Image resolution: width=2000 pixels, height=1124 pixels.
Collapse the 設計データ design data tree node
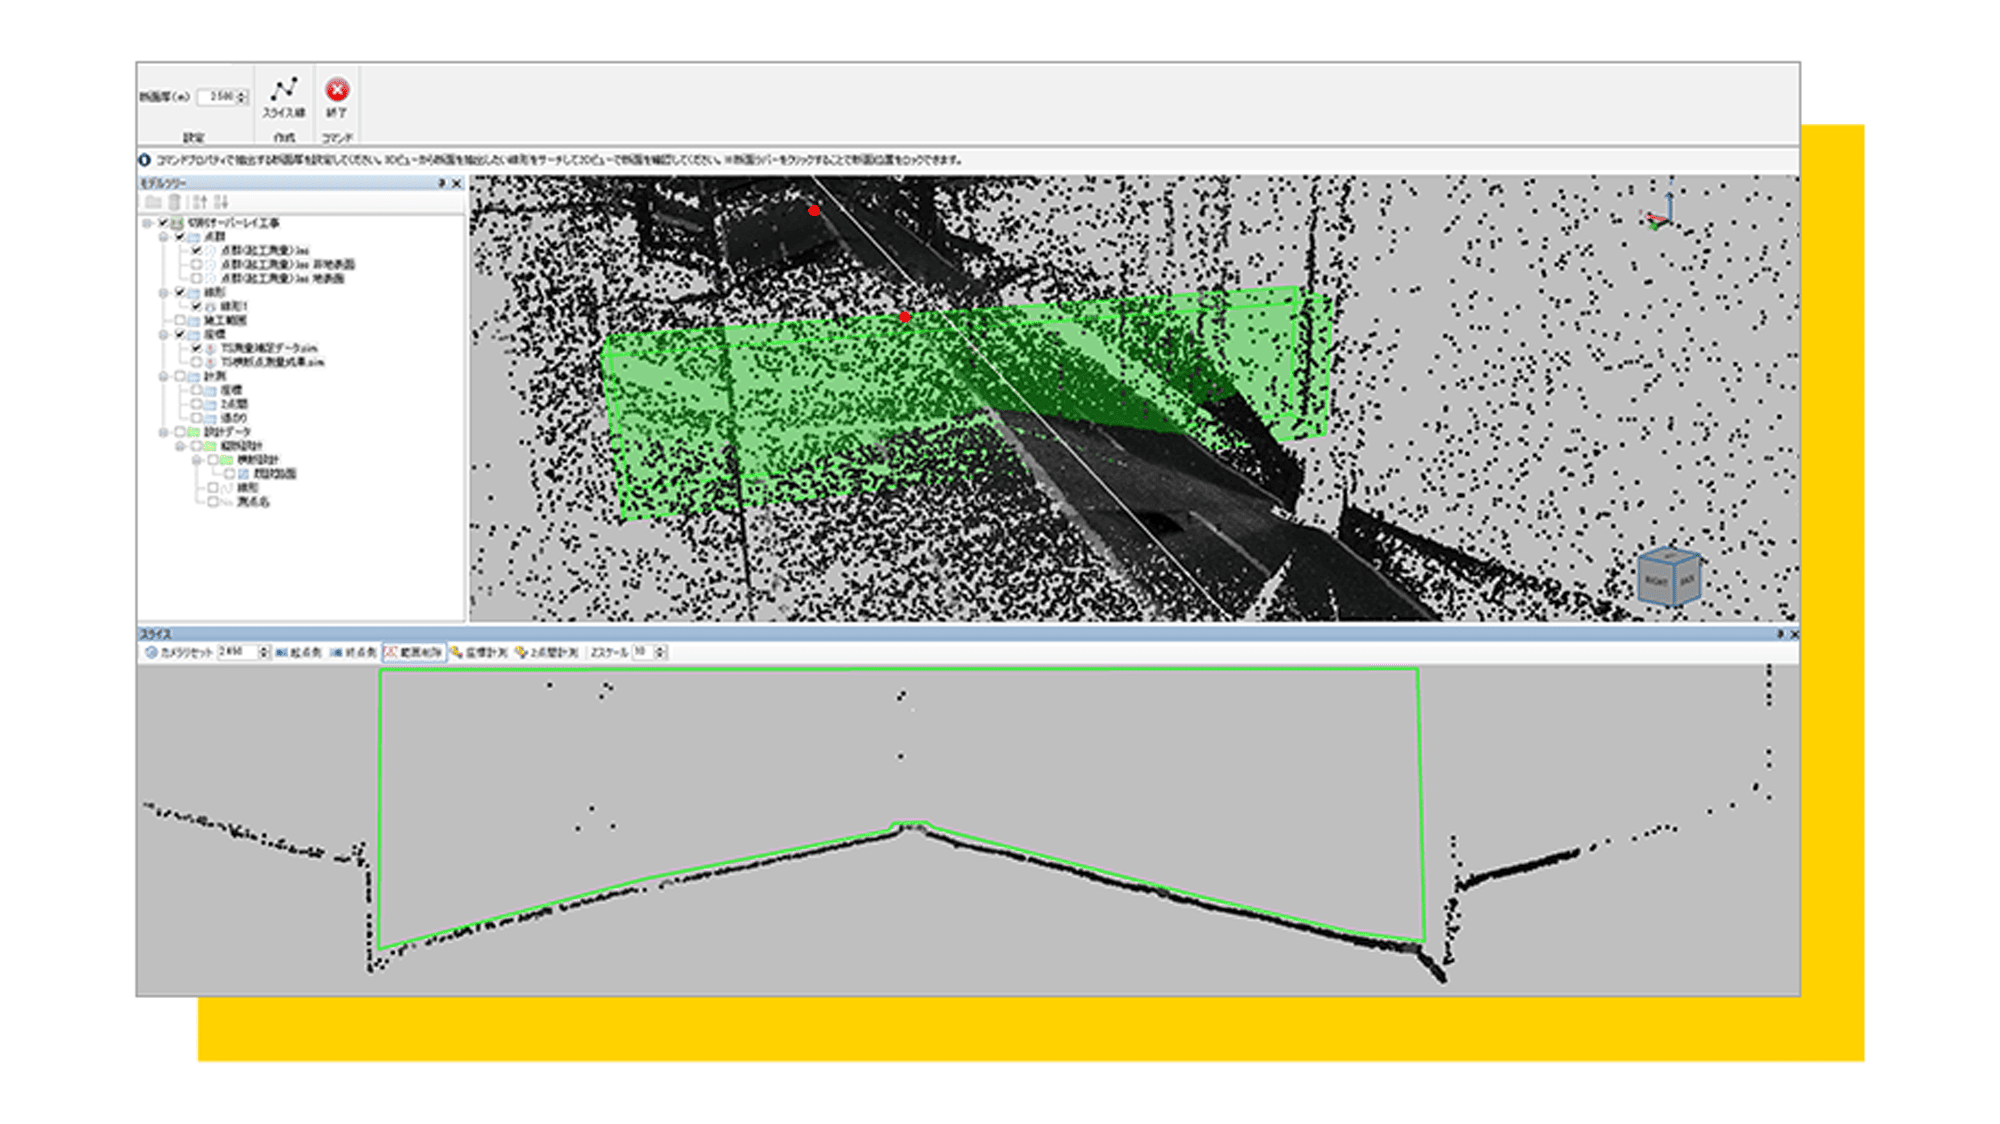coord(164,432)
